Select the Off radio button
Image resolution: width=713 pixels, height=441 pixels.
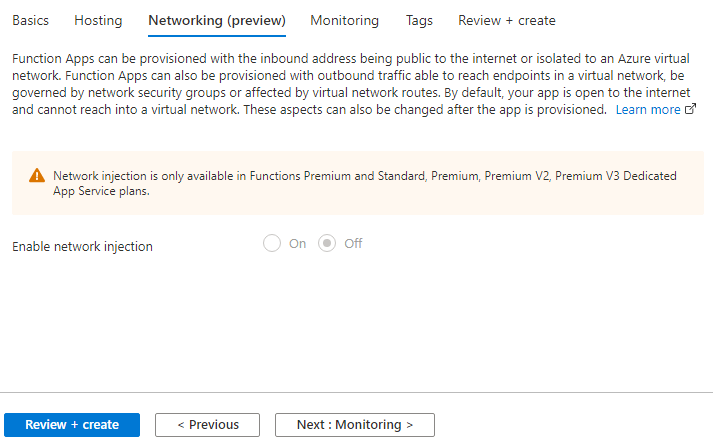coord(327,243)
